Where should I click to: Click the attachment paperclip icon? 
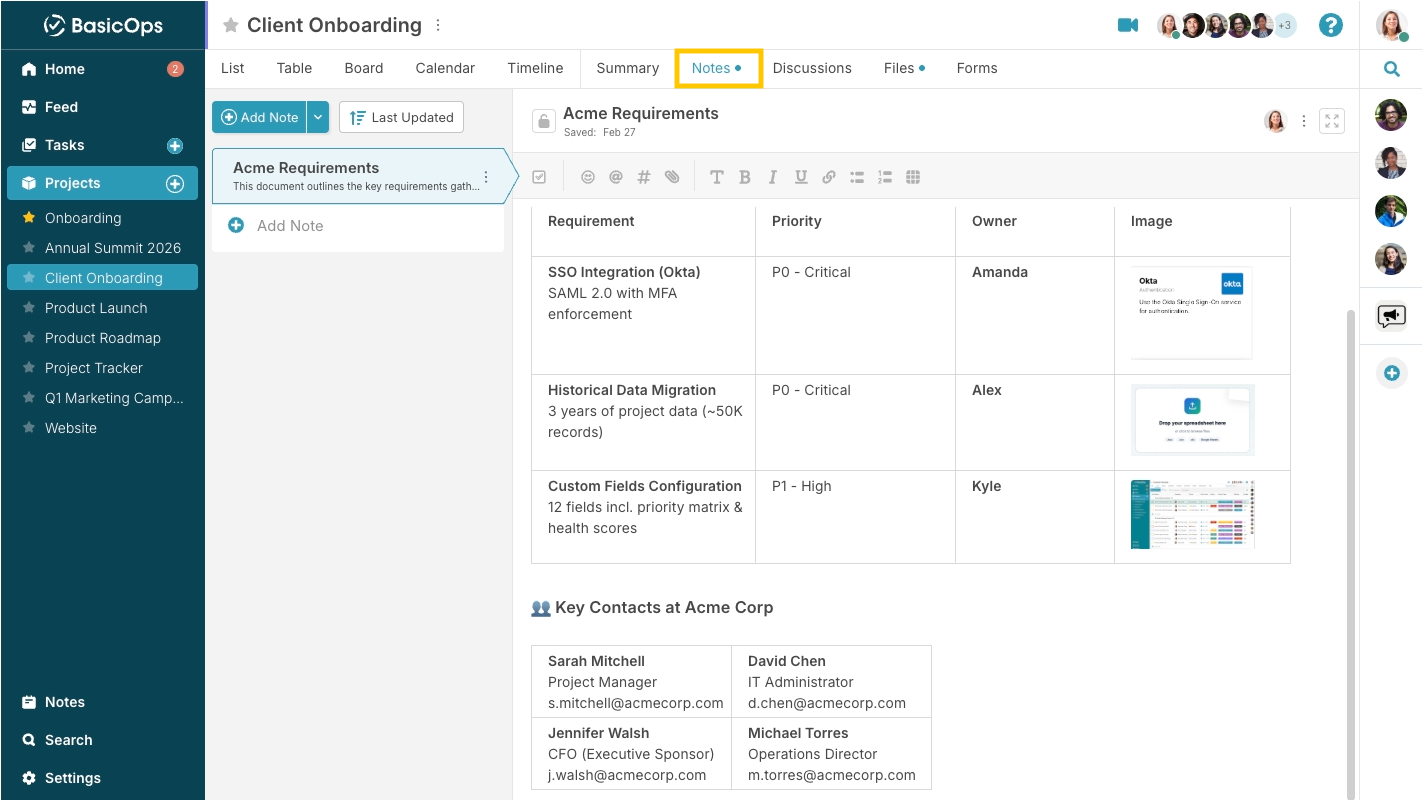pos(672,177)
